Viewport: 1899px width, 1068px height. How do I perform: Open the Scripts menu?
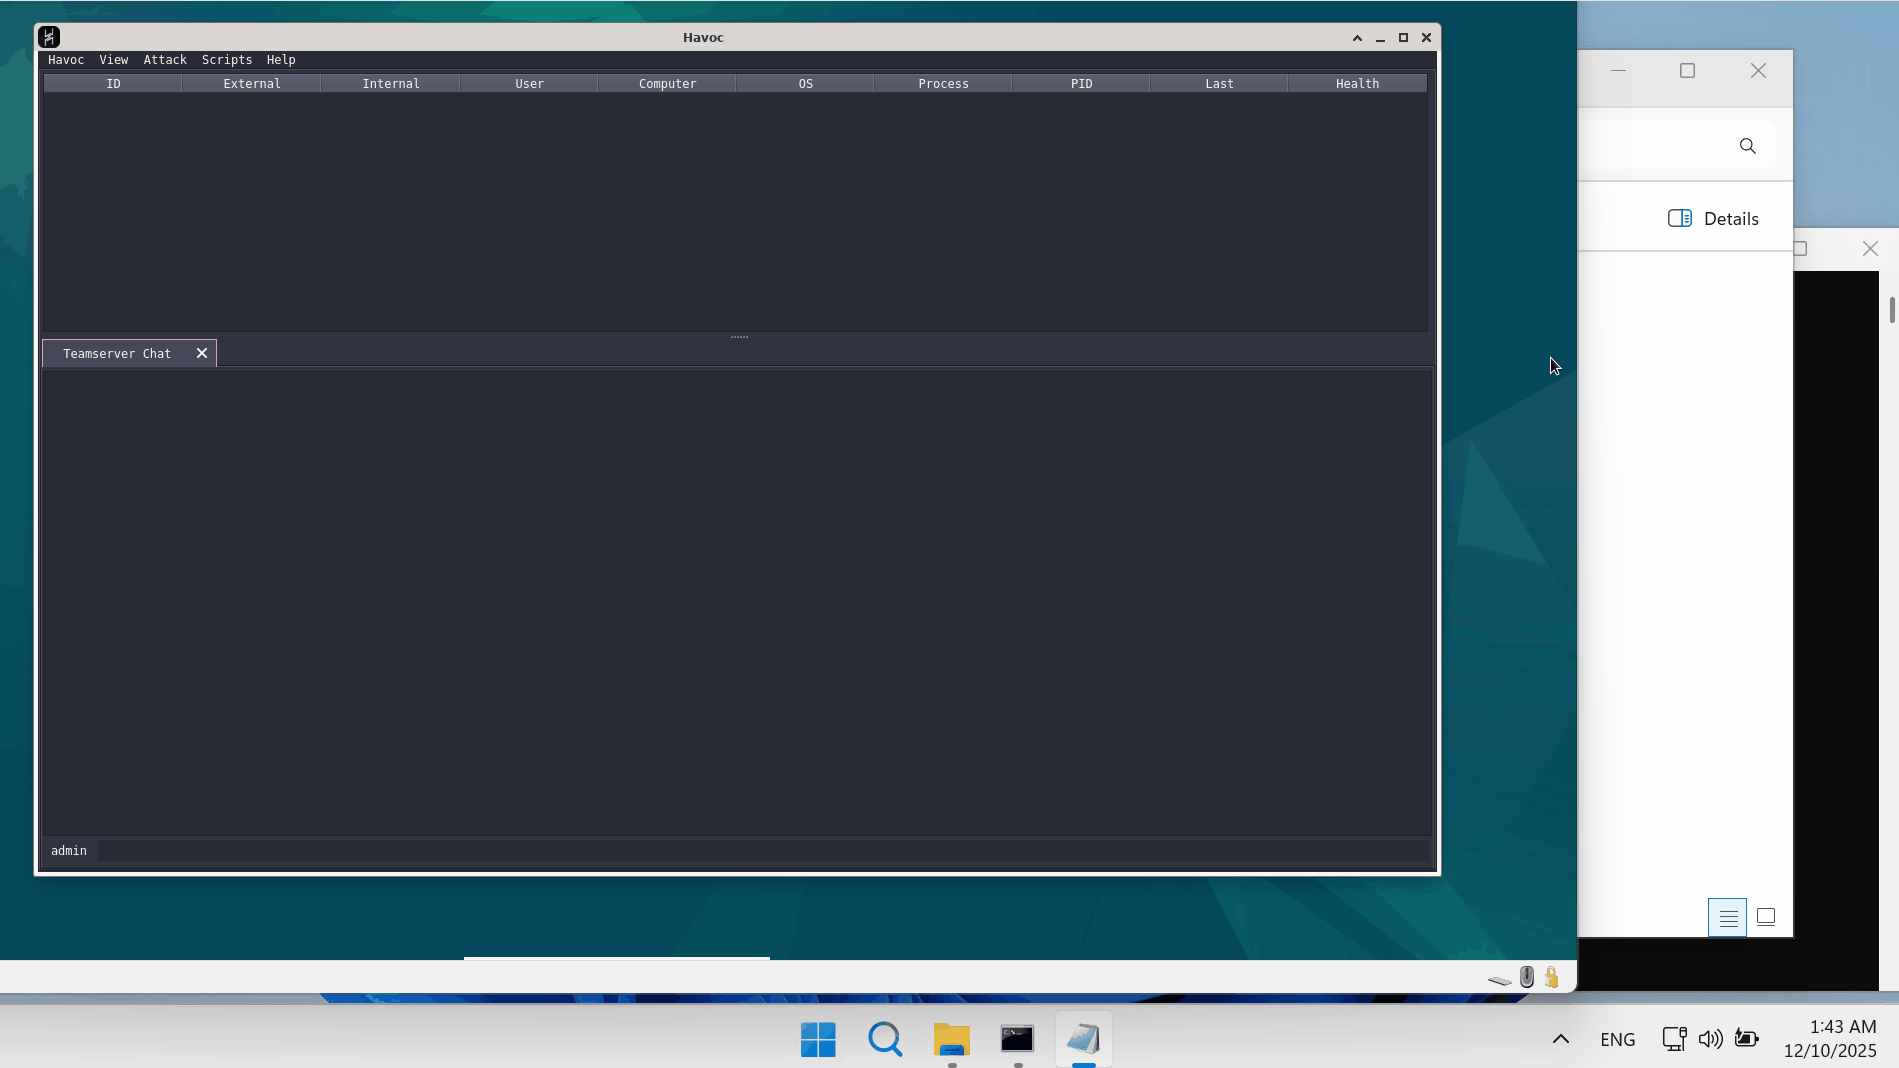tap(227, 60)
